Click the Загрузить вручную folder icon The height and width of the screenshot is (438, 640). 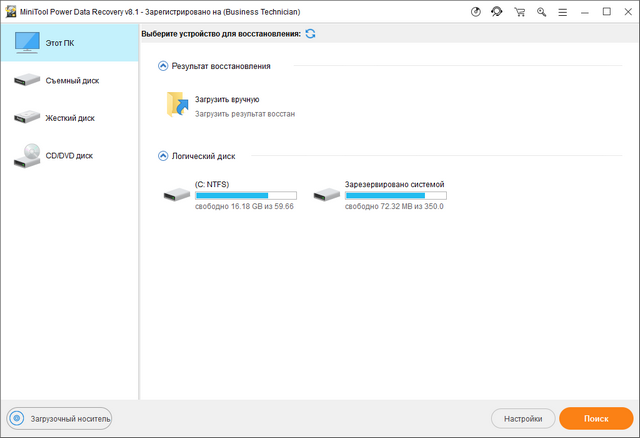point(178,104)
